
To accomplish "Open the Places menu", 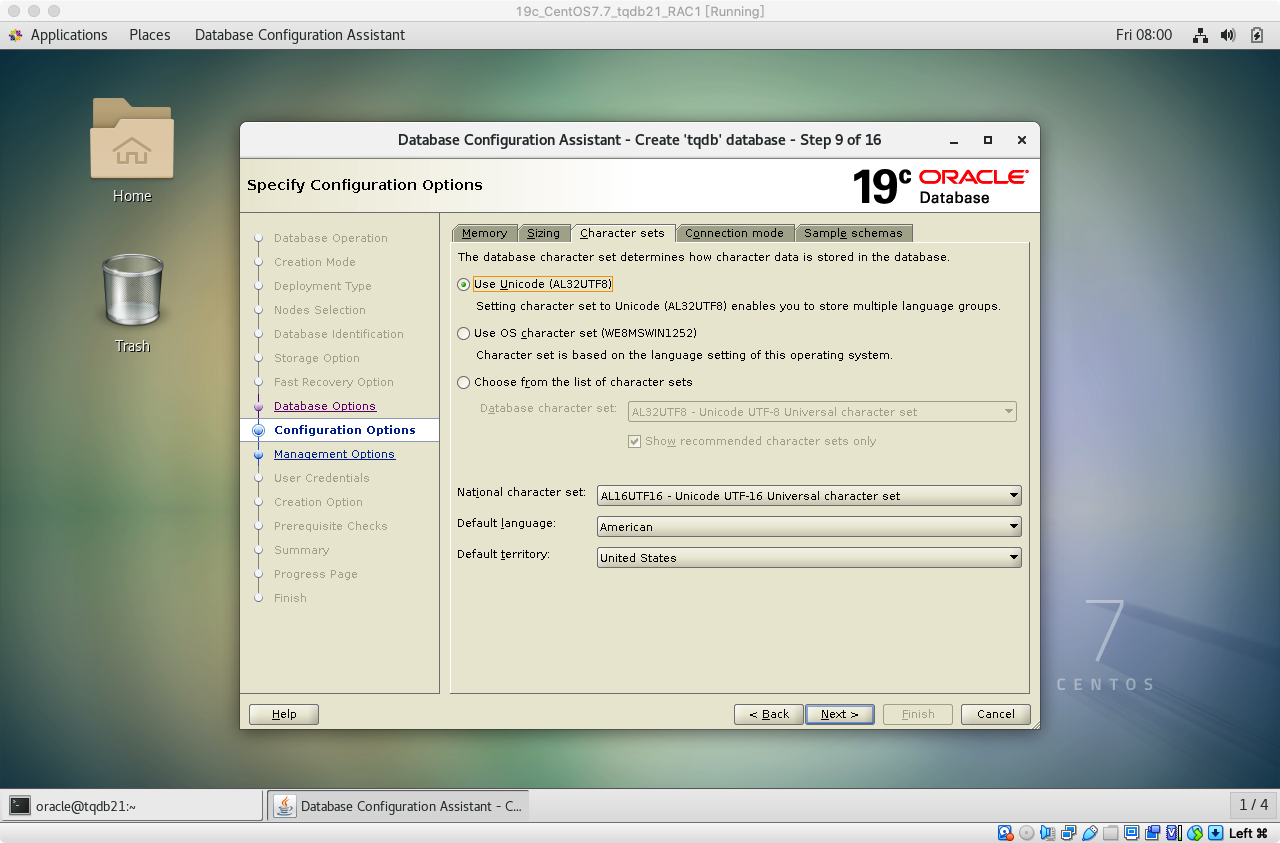I will tap(150, 35).
